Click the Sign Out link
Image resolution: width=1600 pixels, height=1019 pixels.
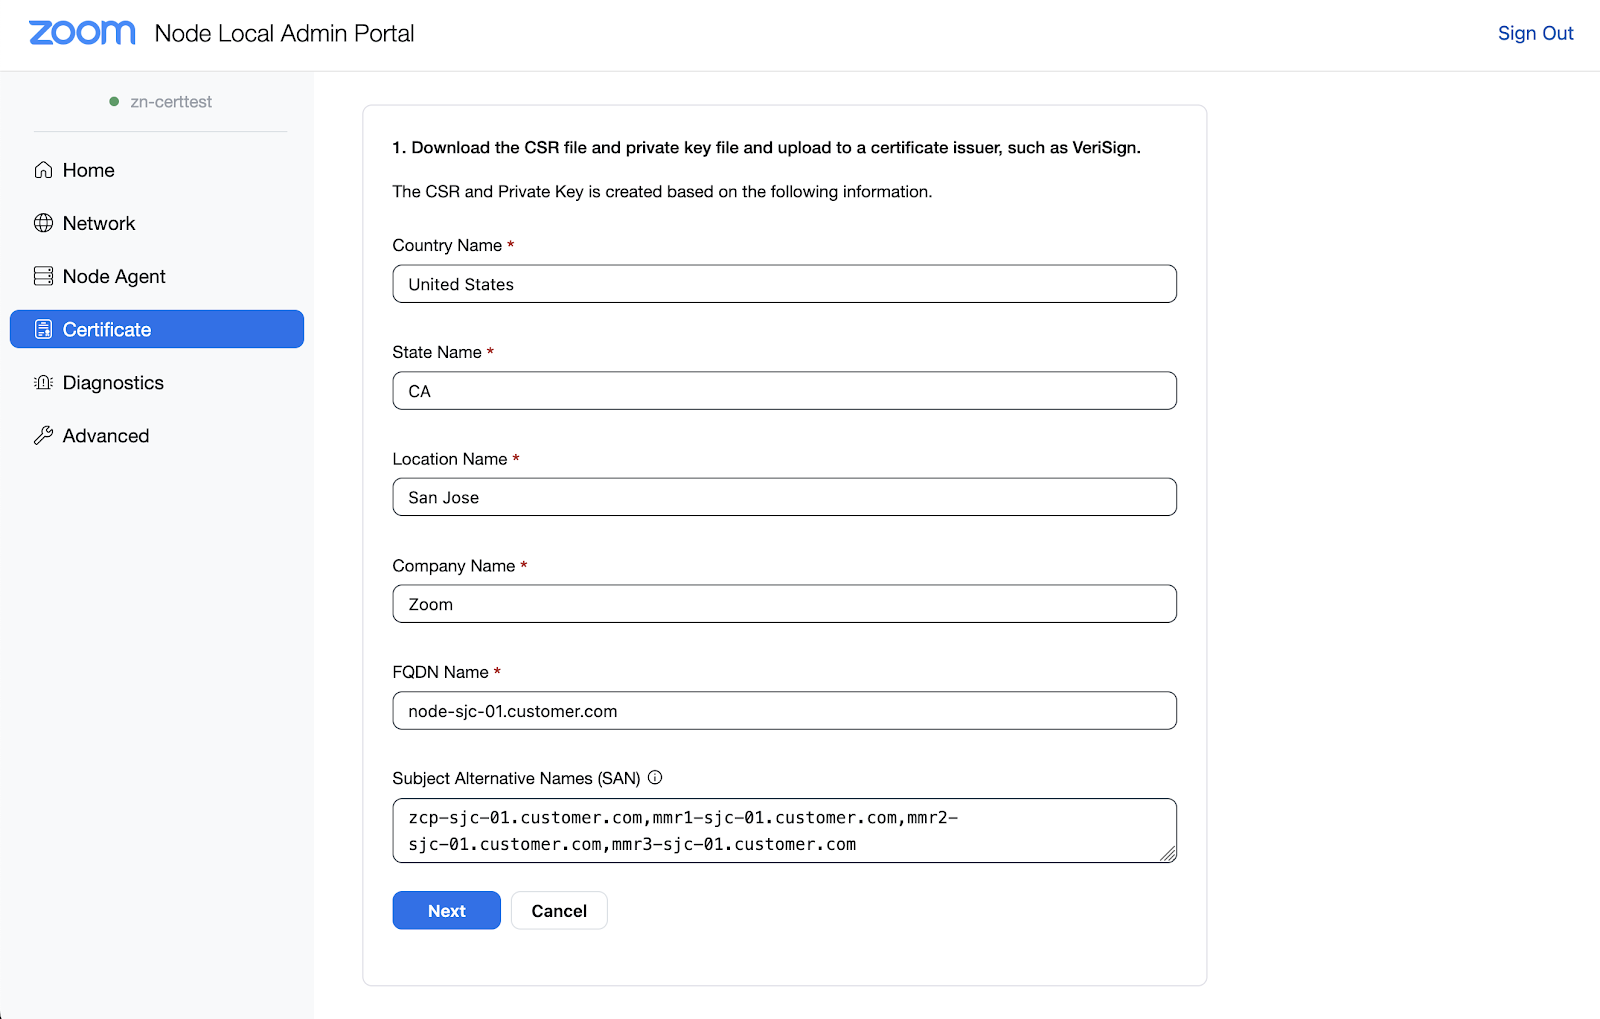(1535, 33)
